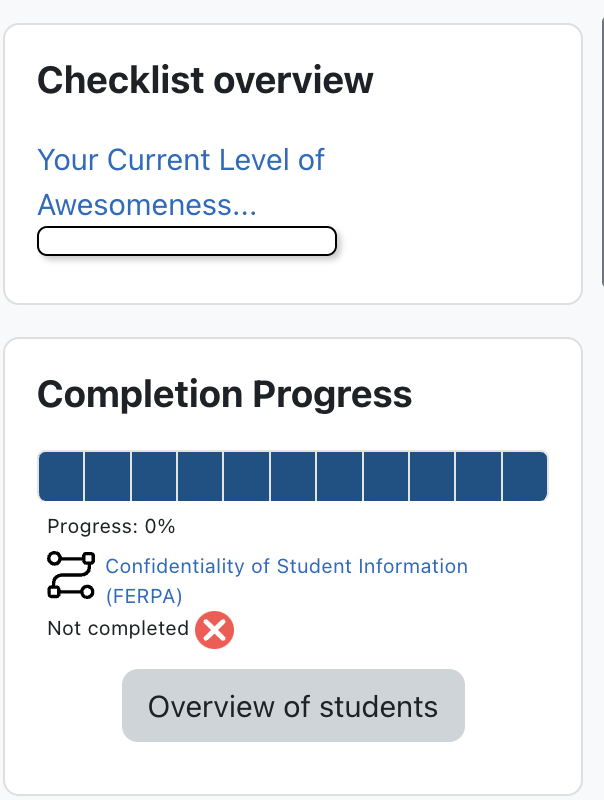604x800 pixels.
Task: Click the empty checklist progress bar
Action: point(186,241)
